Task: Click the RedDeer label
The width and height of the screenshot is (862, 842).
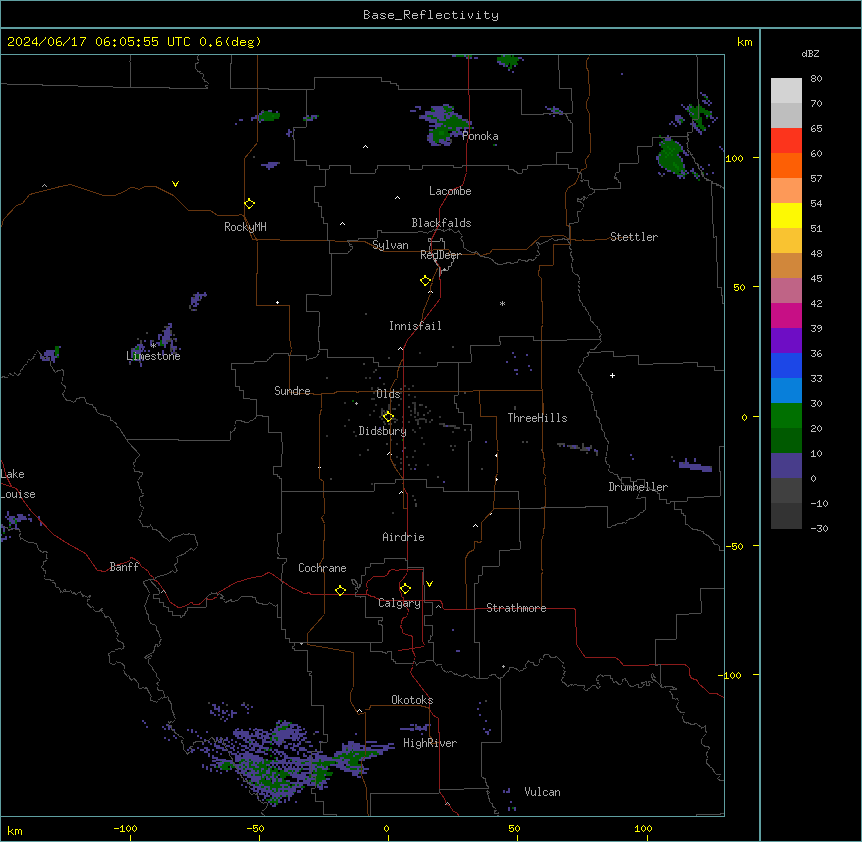Action: 440,255
